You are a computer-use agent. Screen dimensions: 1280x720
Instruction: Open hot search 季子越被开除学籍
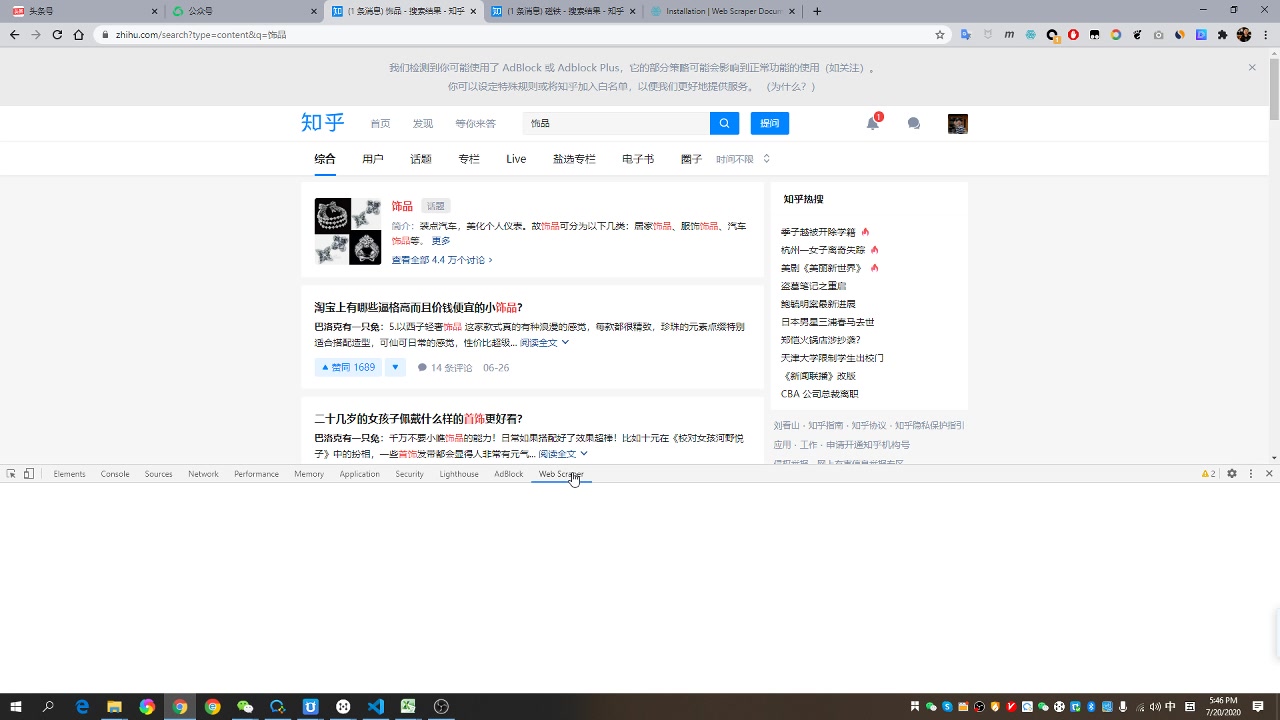pyautogui.click(x=818, y=232)
